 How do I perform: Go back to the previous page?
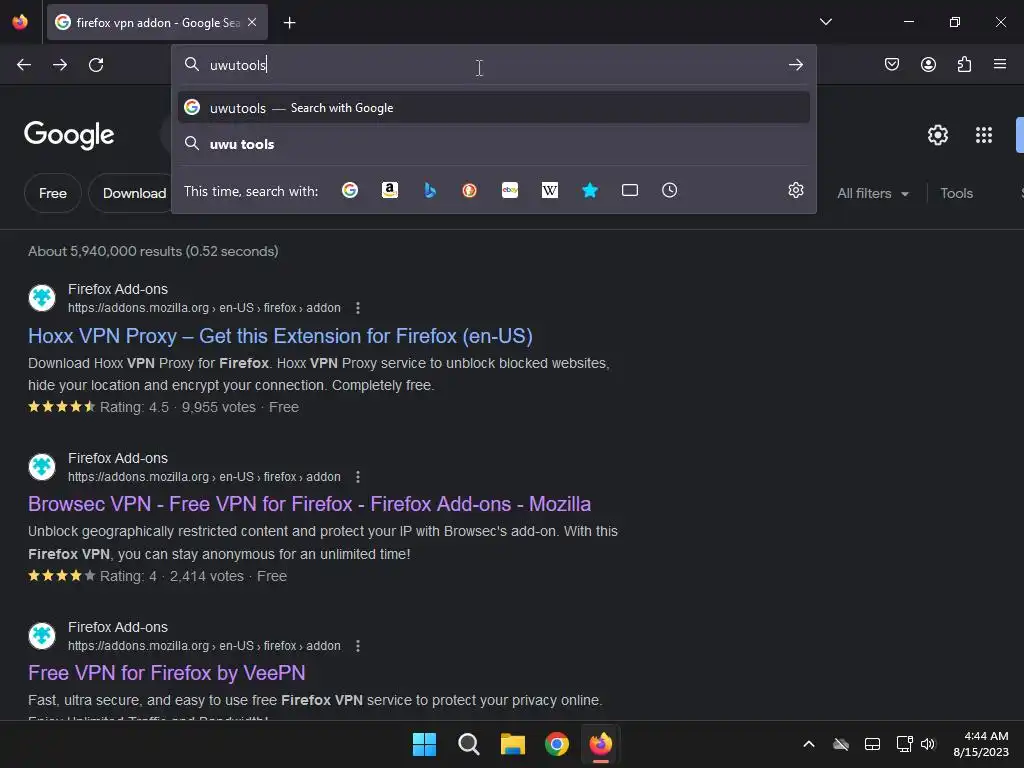click(x=24, y=65)
